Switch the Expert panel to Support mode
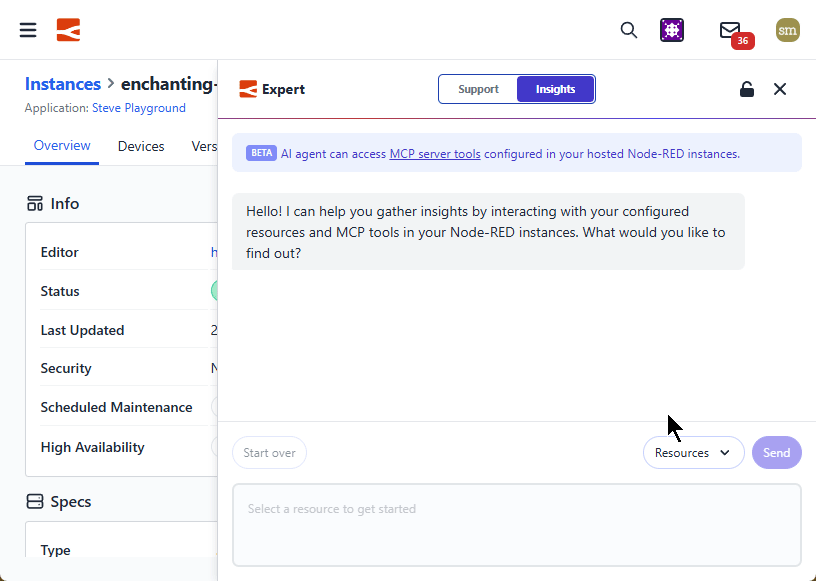Image resolution: width=816 pixels, height=581 pixels. 478,88
